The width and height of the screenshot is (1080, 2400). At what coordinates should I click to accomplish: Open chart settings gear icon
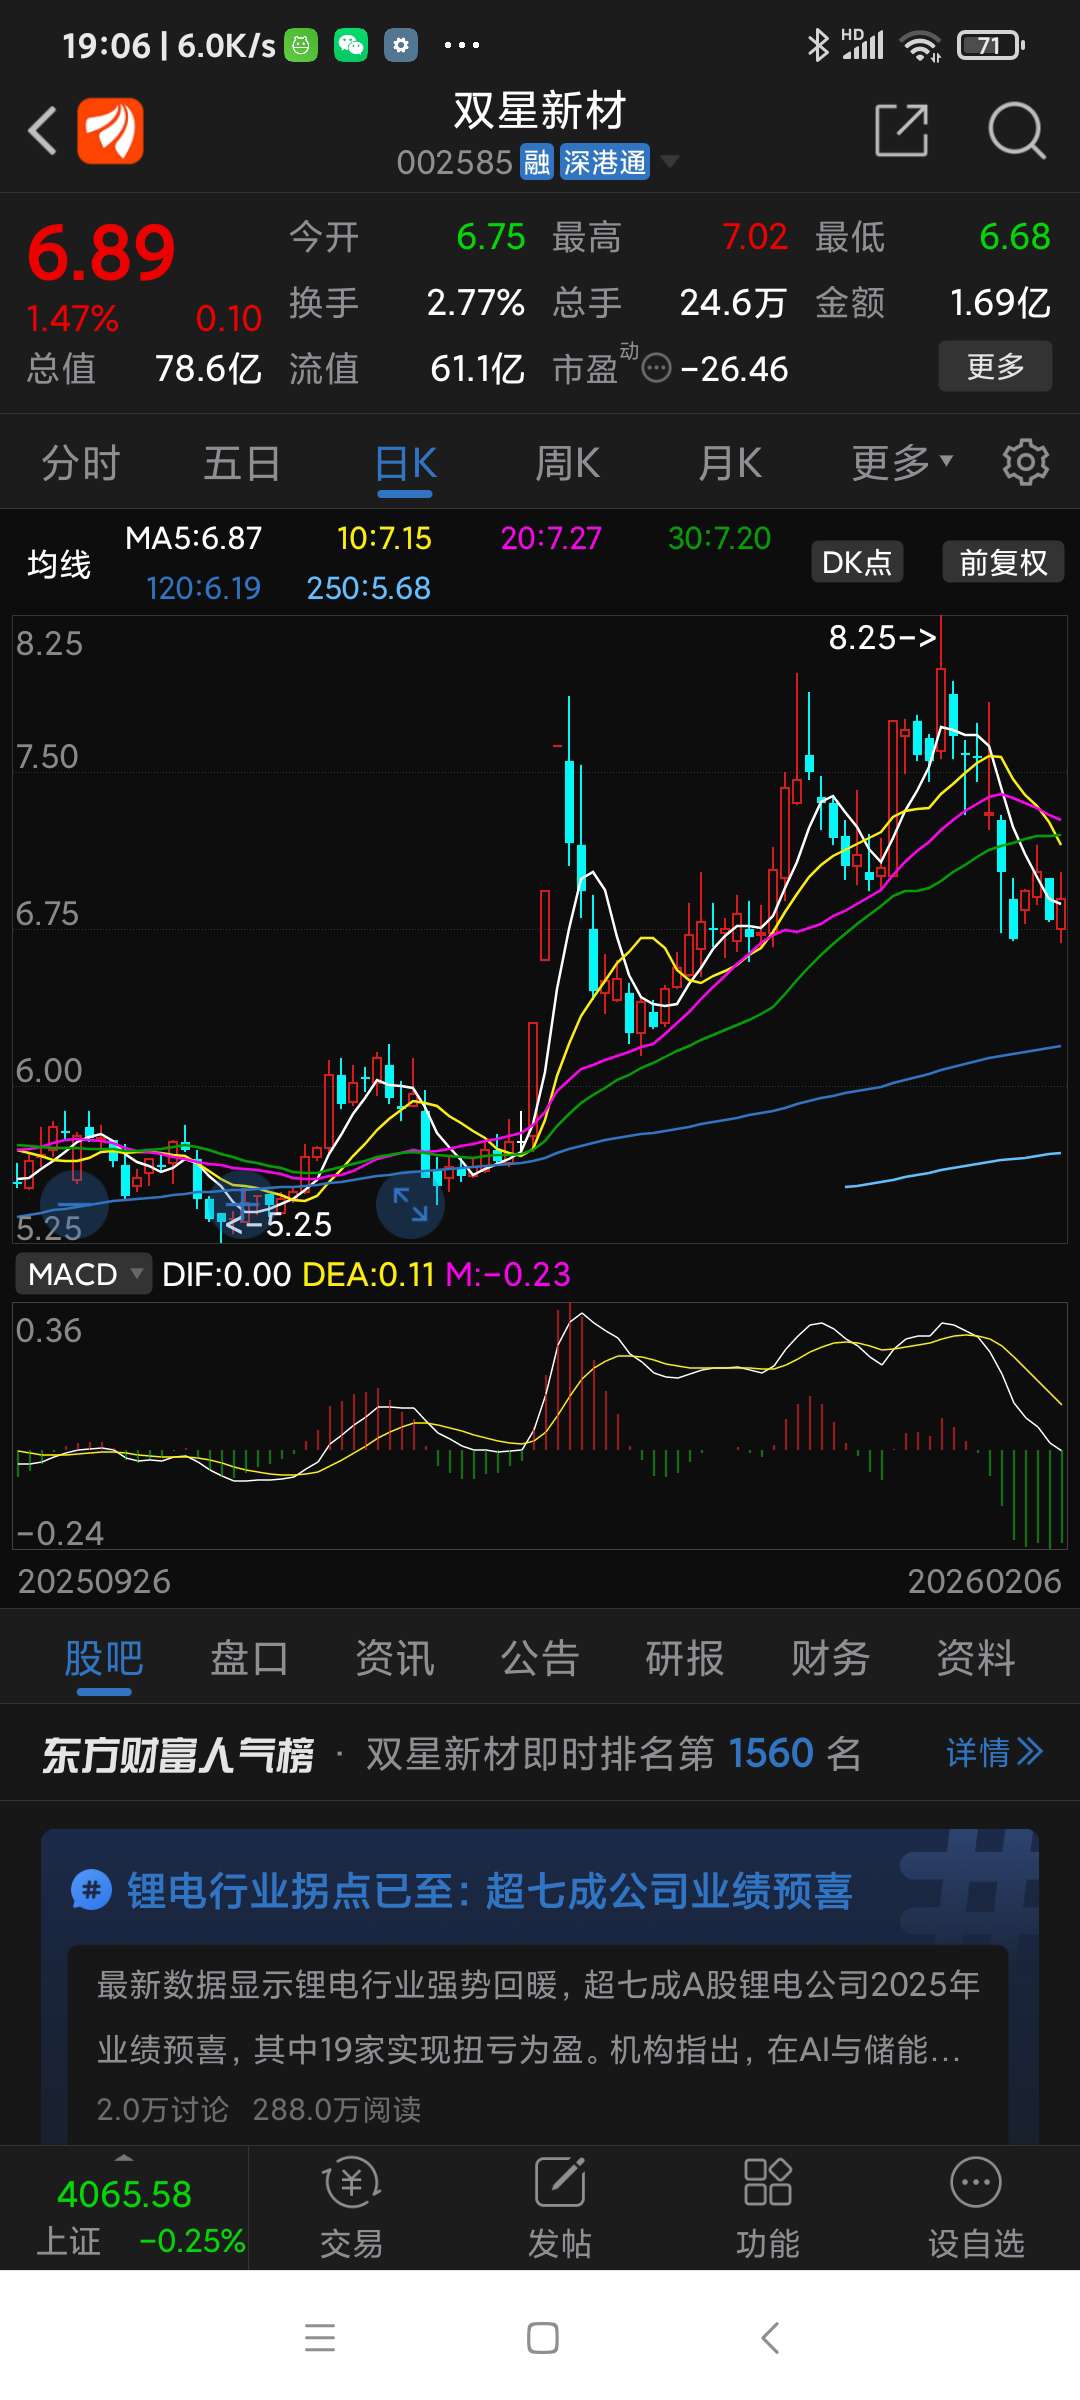1026,463
